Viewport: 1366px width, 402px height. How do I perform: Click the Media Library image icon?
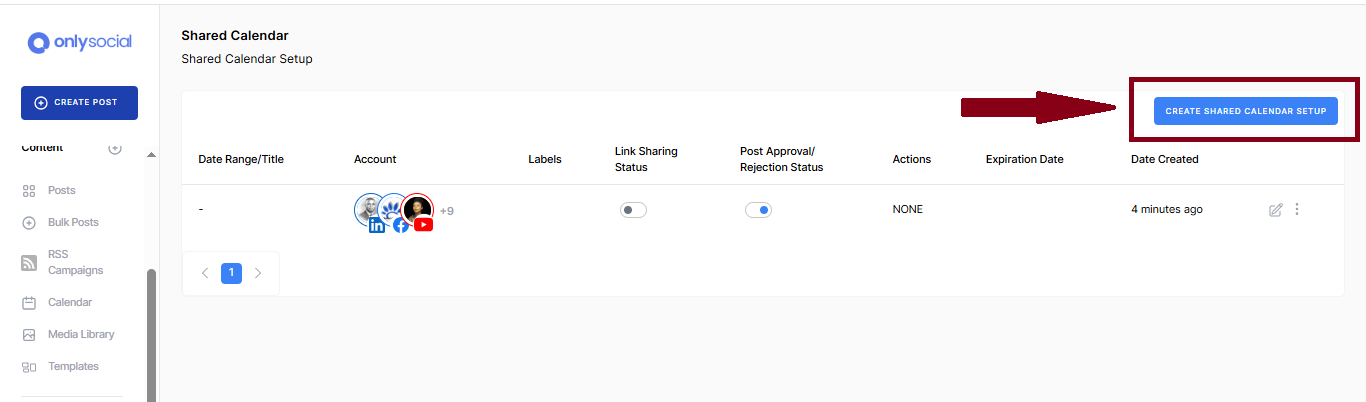pos(29,334)
